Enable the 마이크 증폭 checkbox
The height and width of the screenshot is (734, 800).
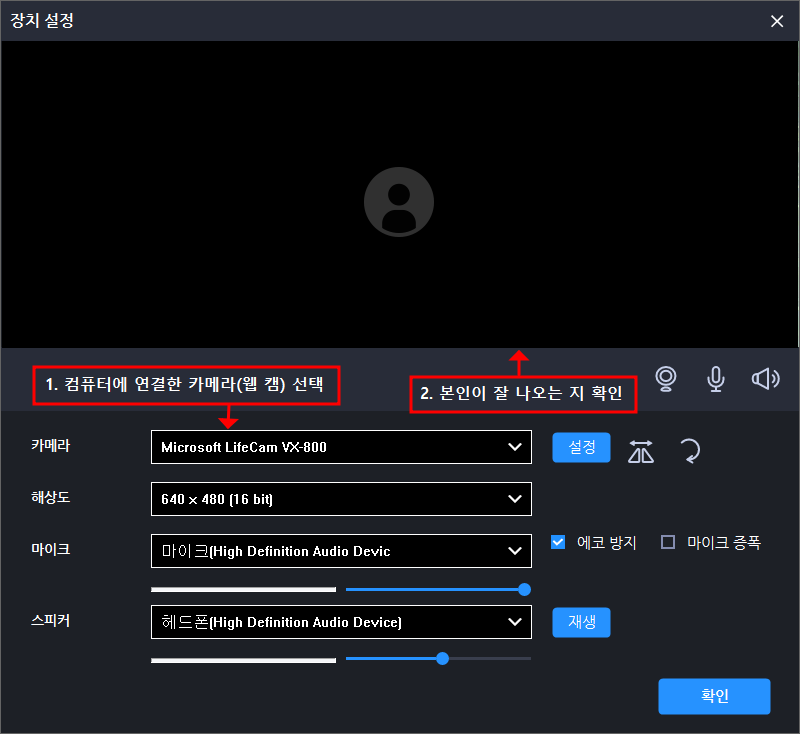click(668, 542)
